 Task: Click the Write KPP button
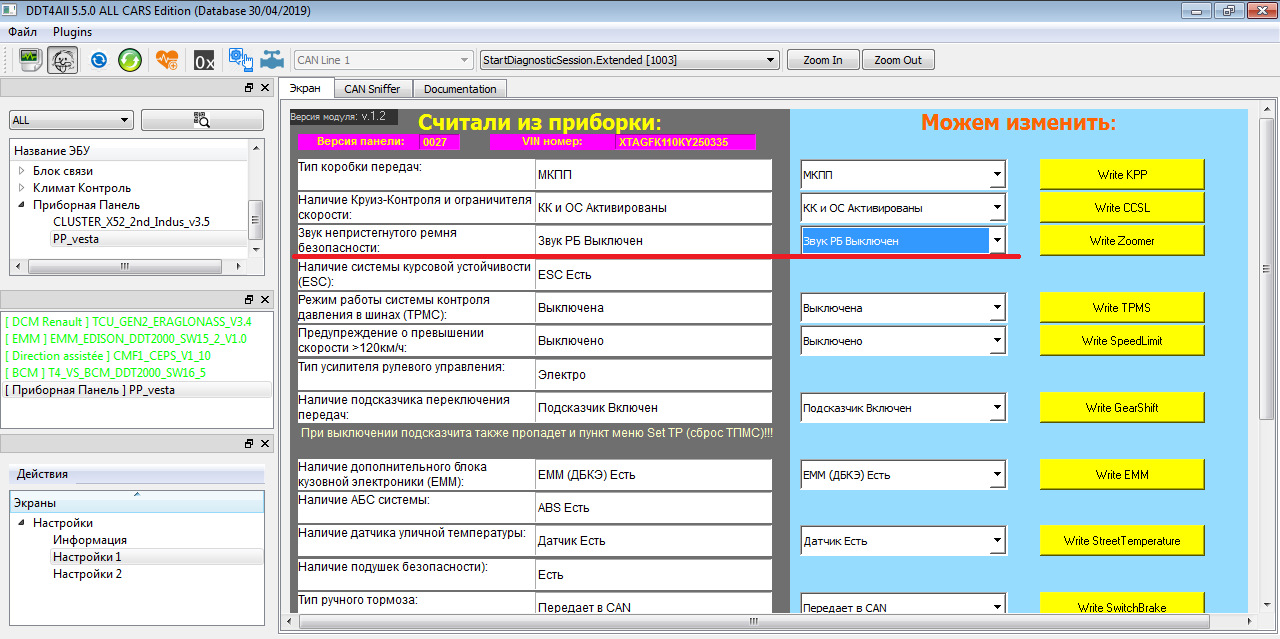pos(1122,174)
